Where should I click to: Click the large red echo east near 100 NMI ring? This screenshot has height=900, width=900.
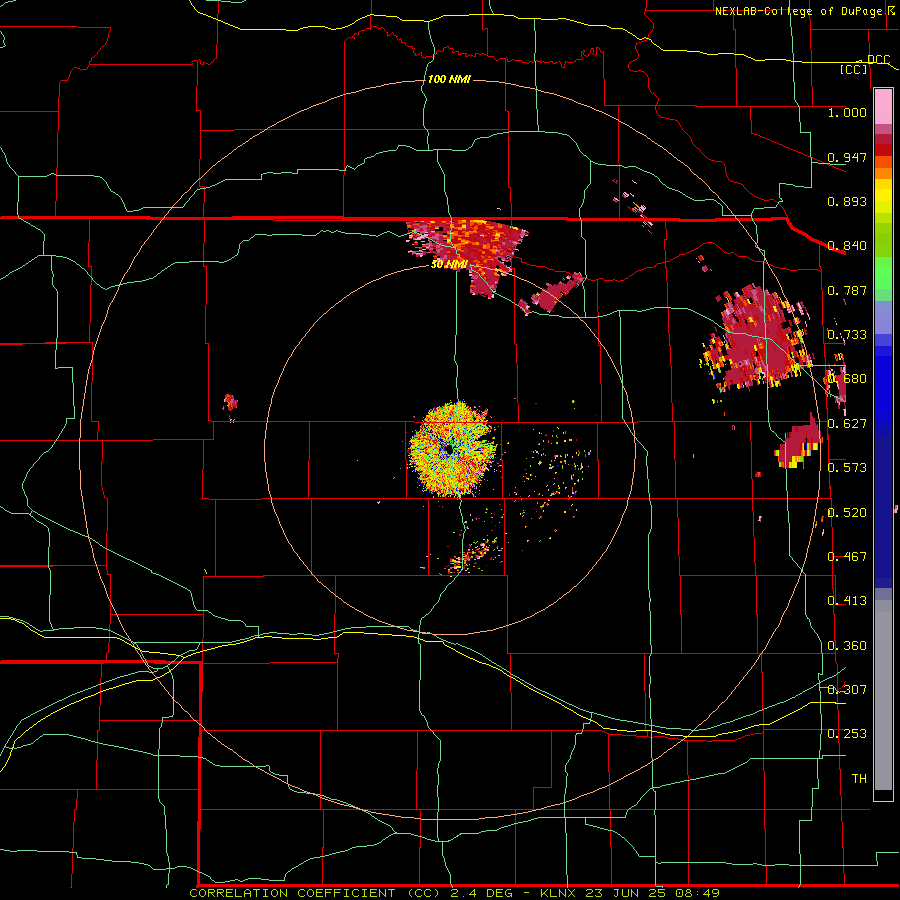pyautogui.click(x=757, y=340)
